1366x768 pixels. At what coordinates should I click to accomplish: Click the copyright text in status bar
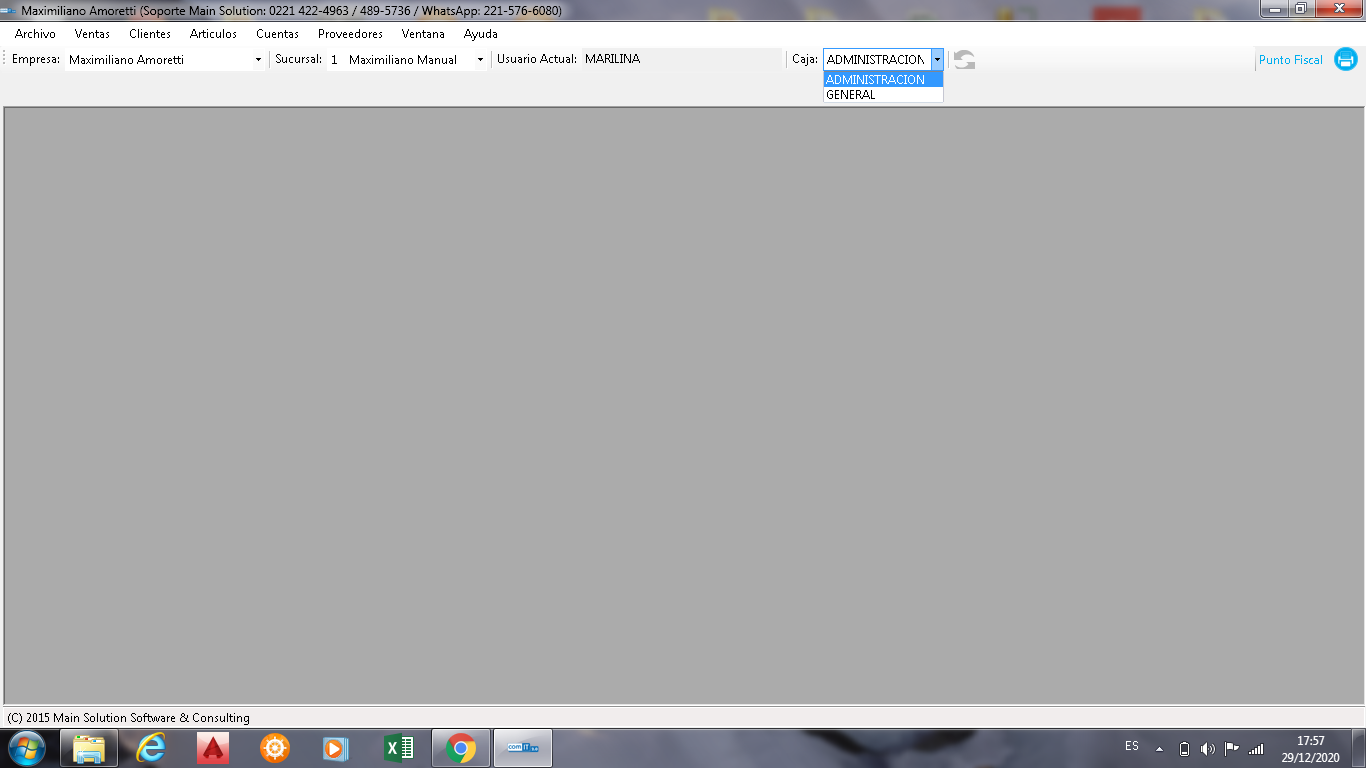pos(128,718)
